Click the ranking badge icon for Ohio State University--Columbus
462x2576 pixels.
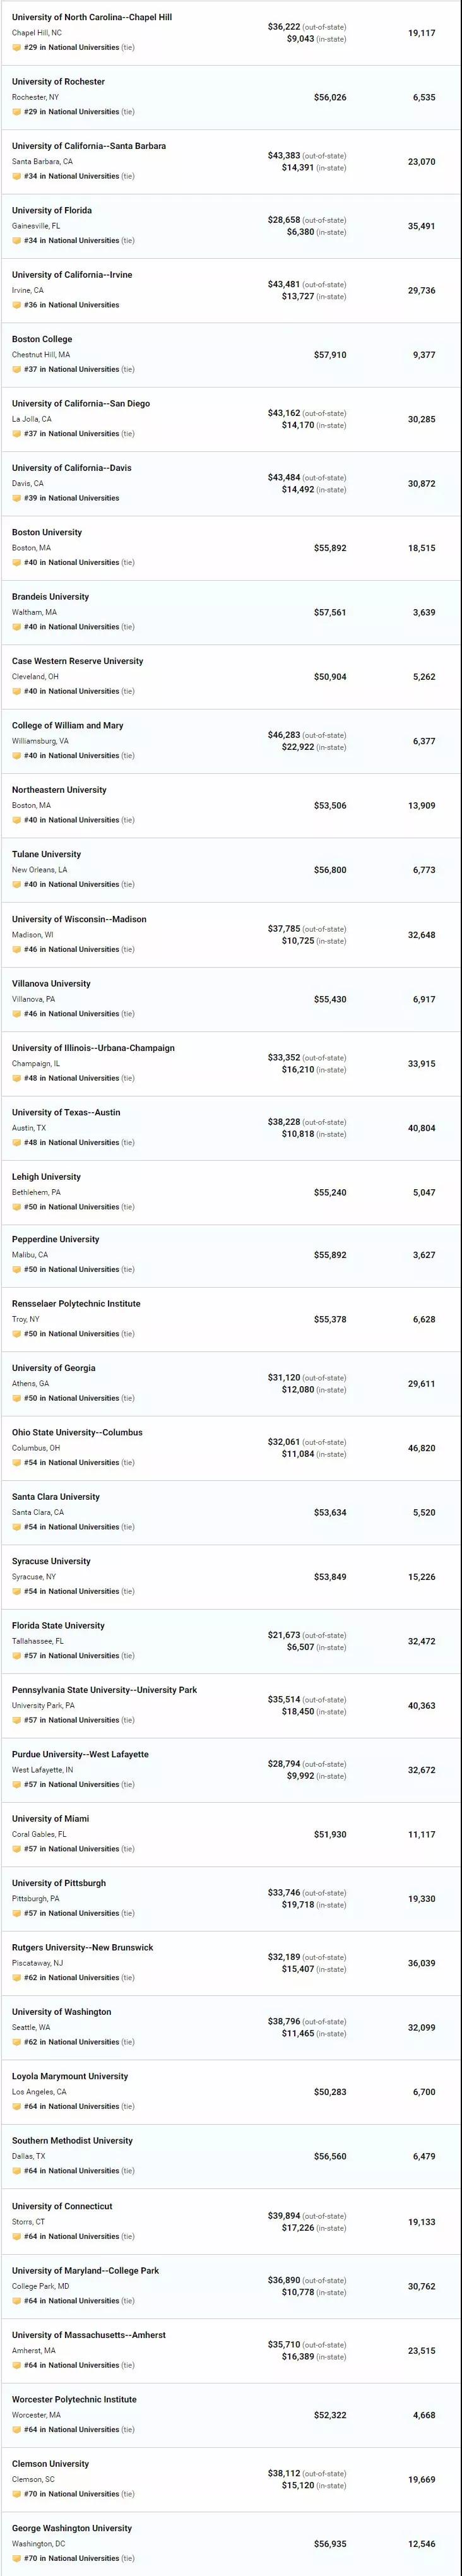pos(17,1462)
